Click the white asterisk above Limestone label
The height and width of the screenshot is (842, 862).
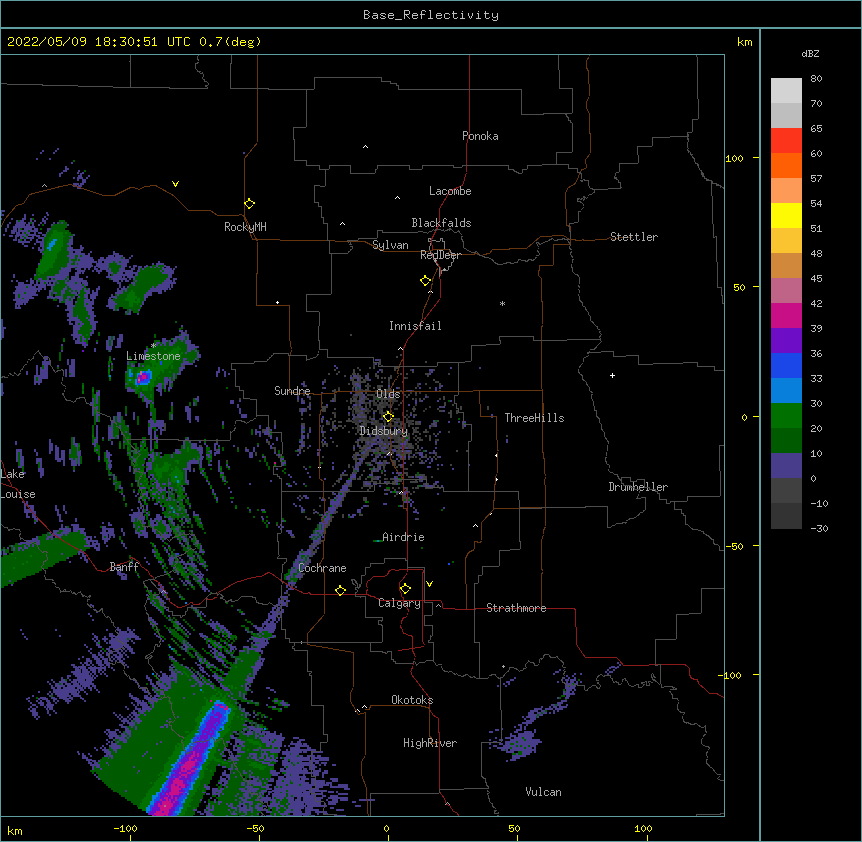coord(153,345)
